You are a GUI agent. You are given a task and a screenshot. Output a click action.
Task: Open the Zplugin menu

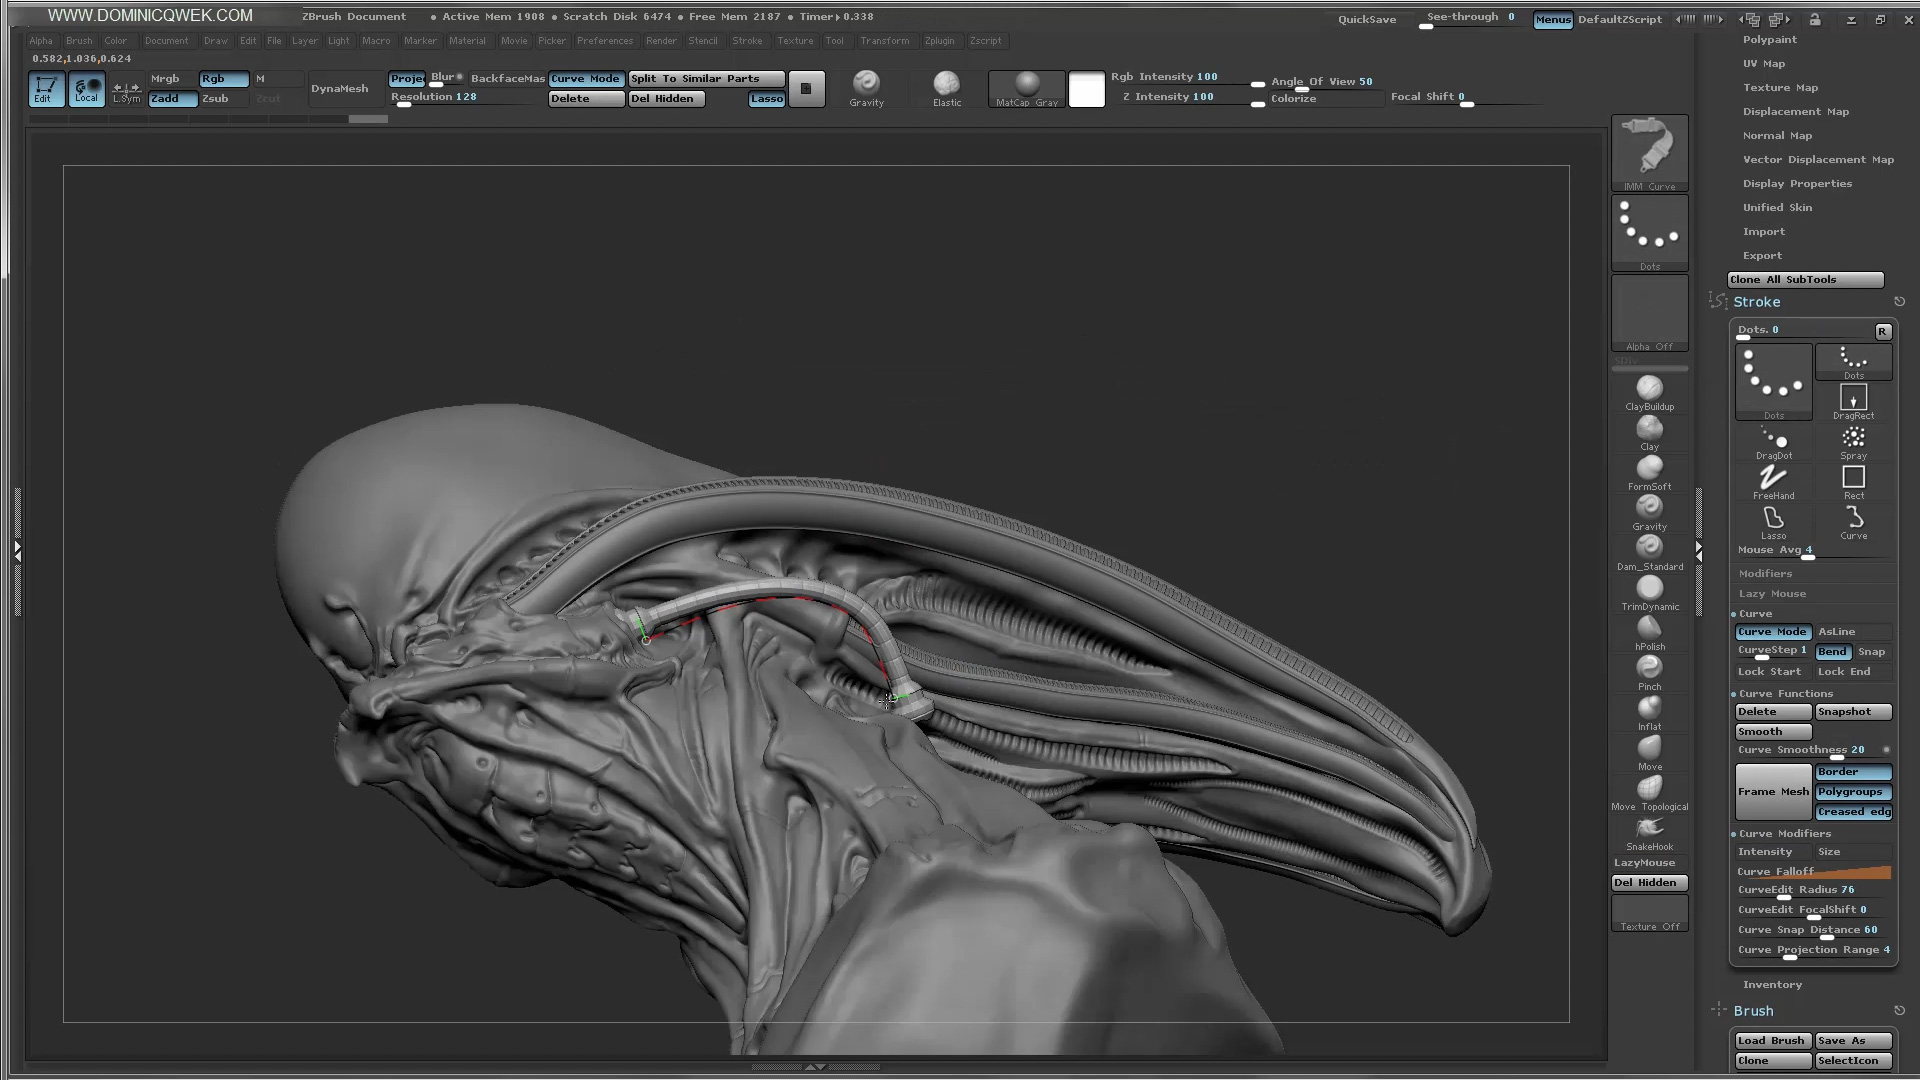click(x=938, y=41)
